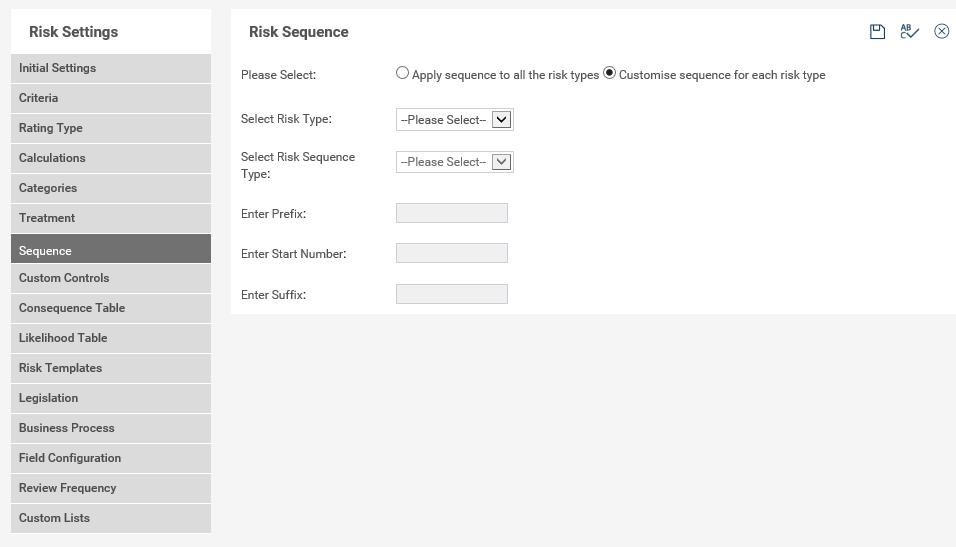Go to the Criteria settings section
This screenshot has width=956, height=547.
pyautogui.click(x=111, y=98)
